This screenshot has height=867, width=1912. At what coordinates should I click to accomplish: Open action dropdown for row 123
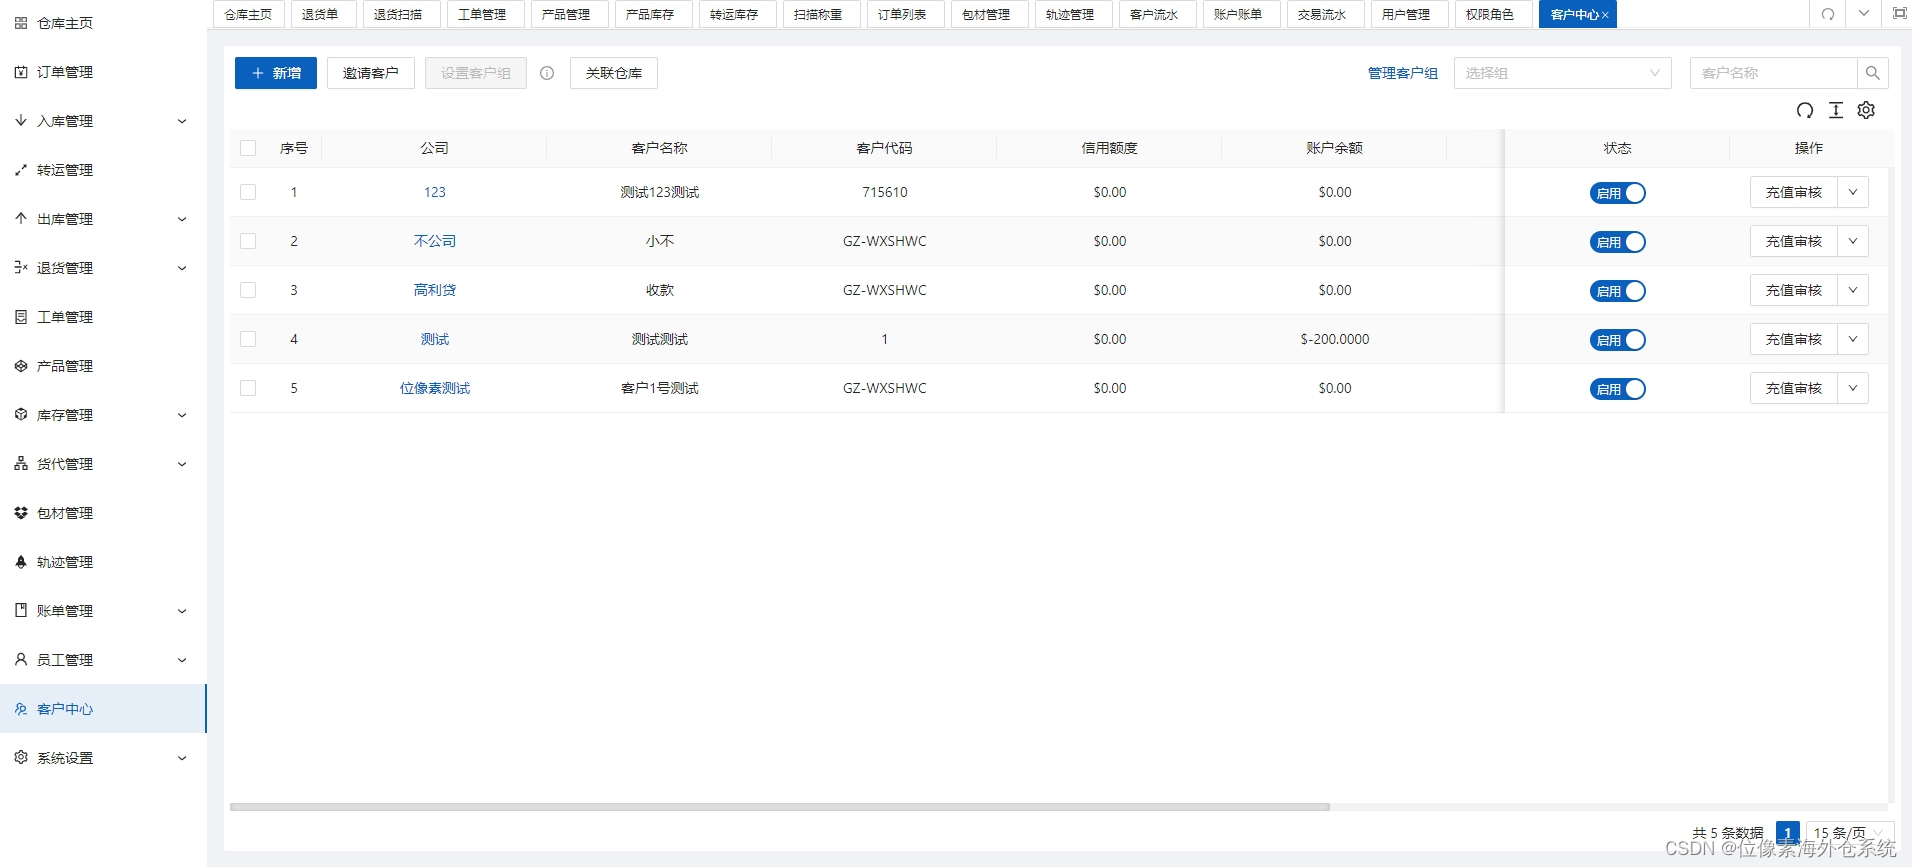point(1853,192)
